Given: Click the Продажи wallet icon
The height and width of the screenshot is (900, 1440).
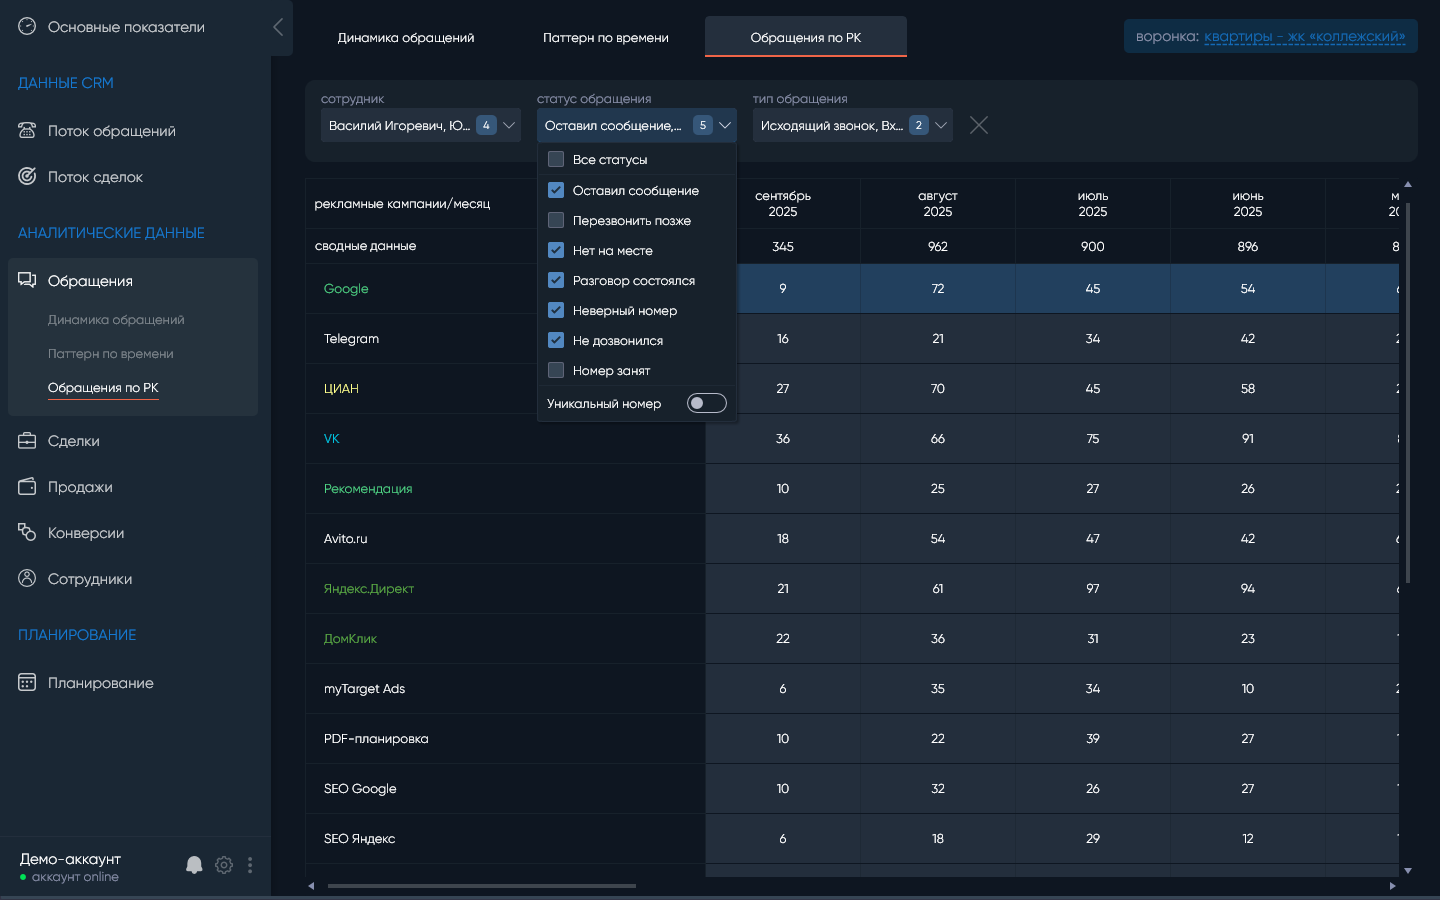Looking at the screenshot, I should tap(27, 487).
